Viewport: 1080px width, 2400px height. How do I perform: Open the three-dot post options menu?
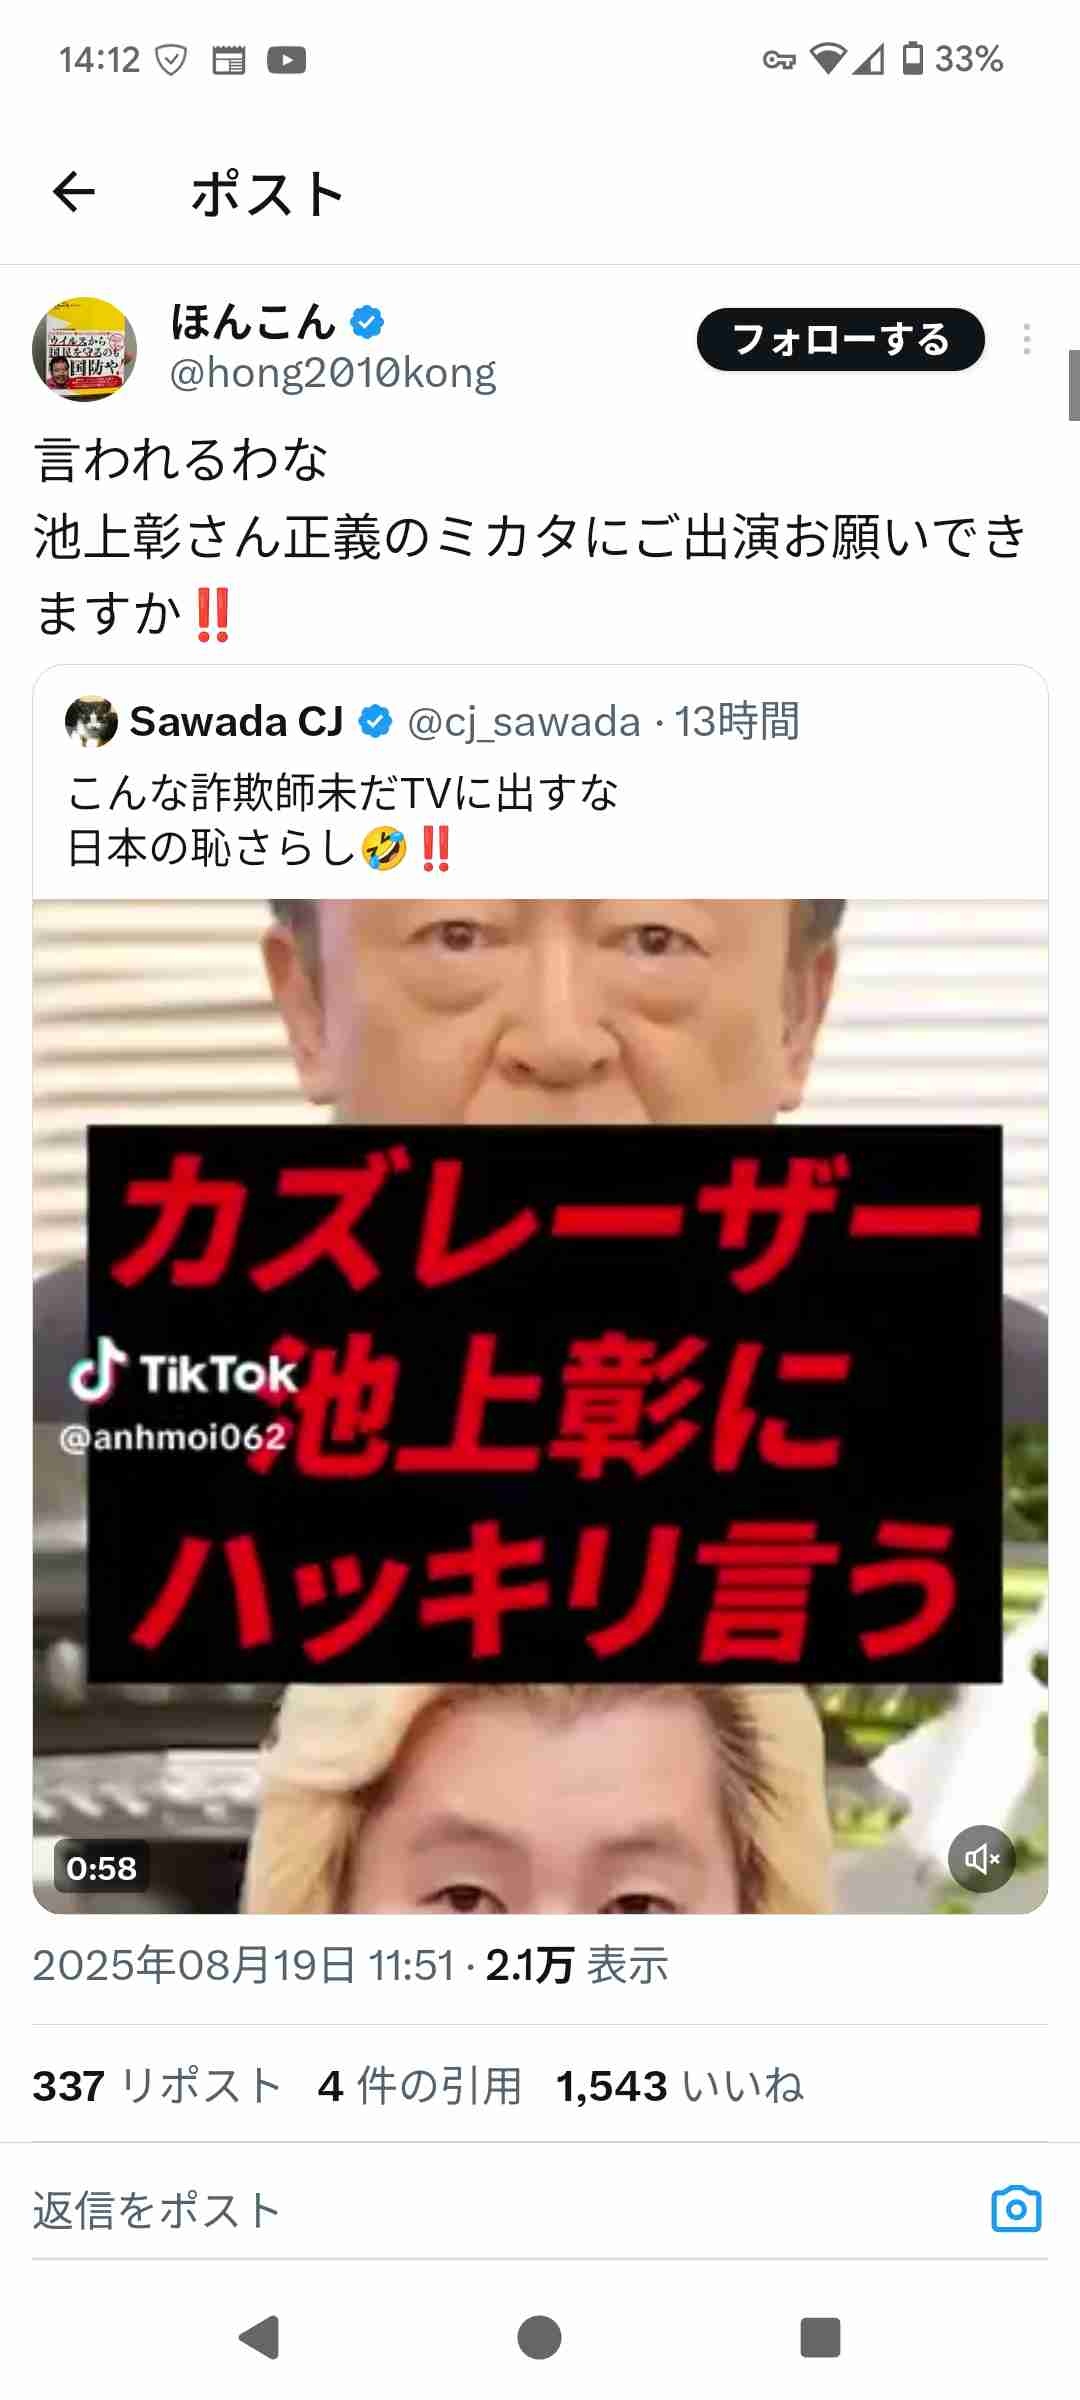coord(1027,340)
